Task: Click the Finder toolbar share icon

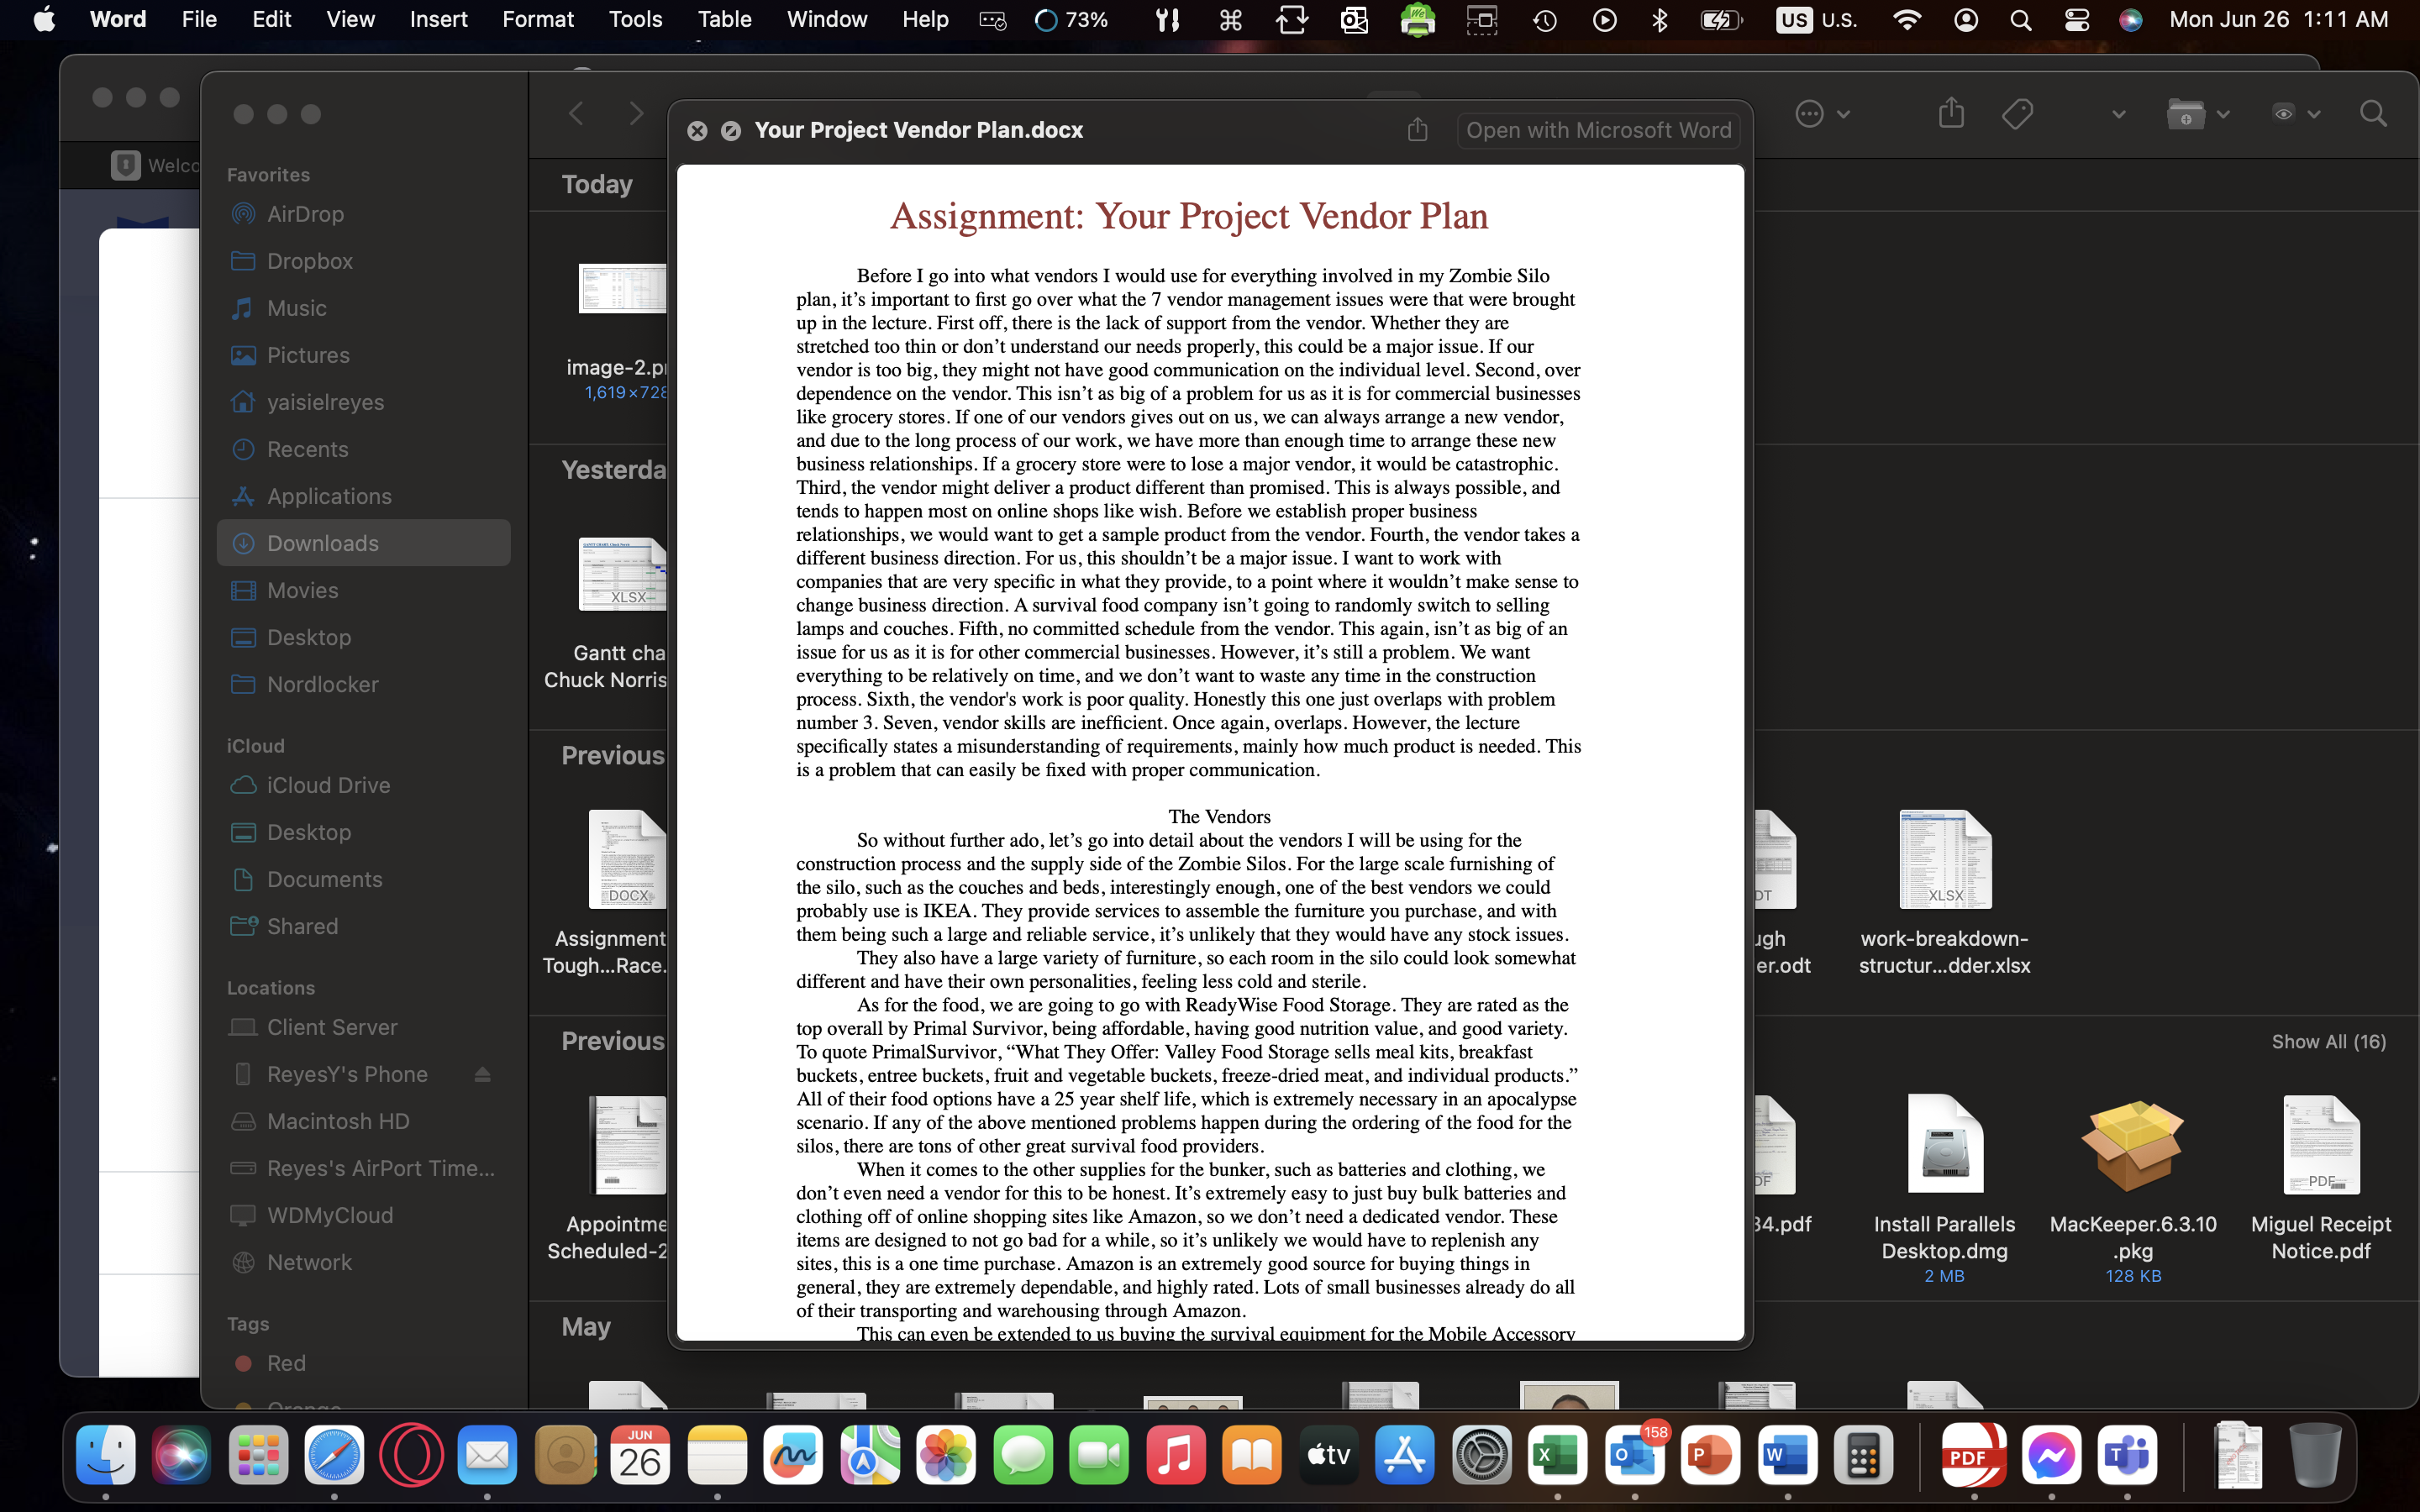Action: click(x=1951, y=113)
